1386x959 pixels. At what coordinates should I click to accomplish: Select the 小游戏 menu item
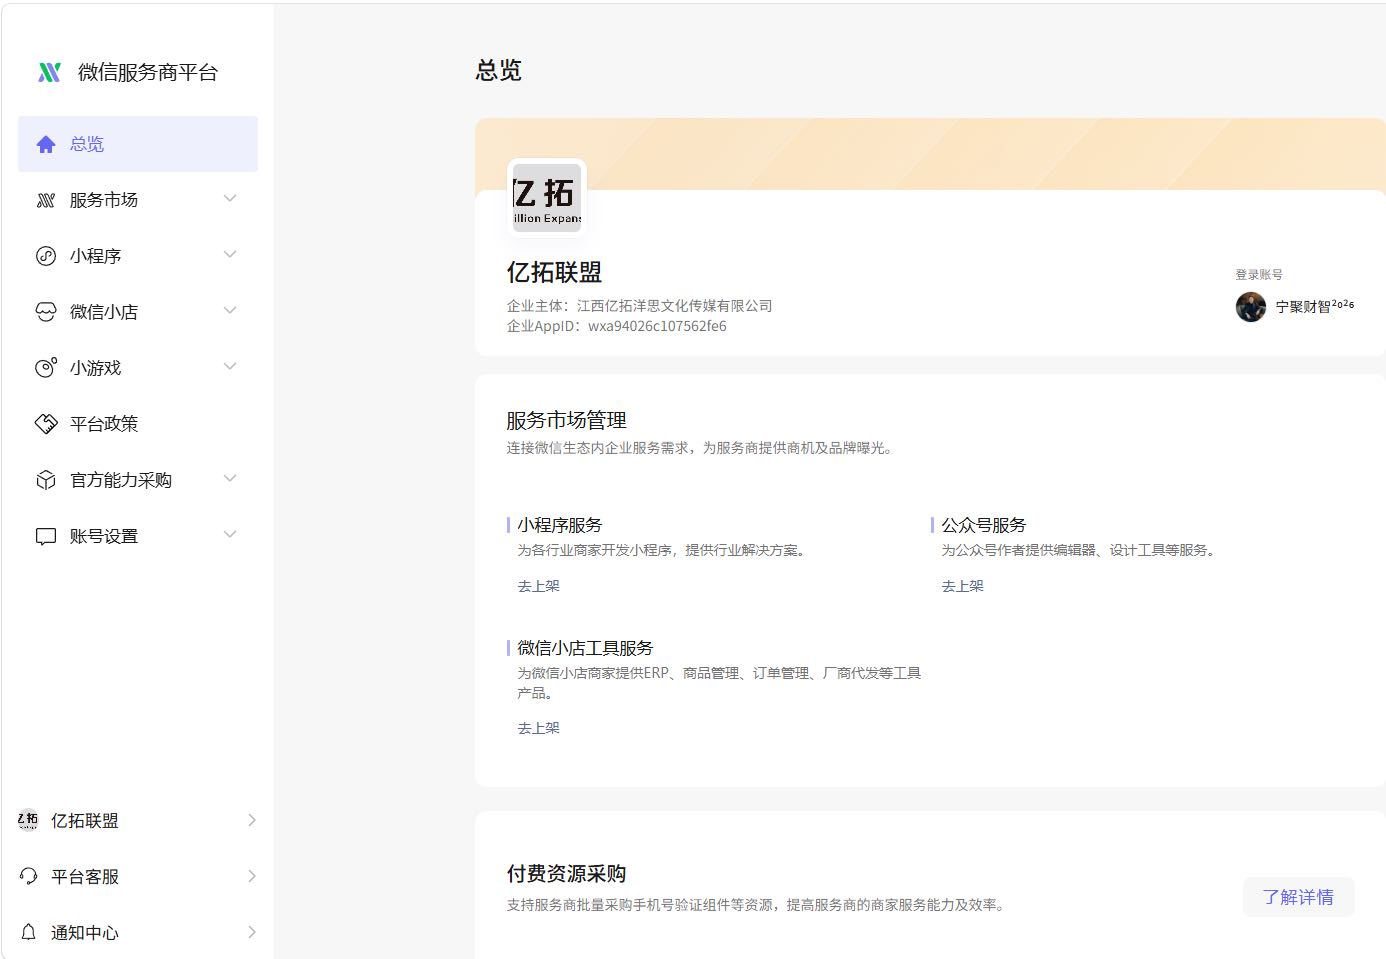[x=138, y=368]
